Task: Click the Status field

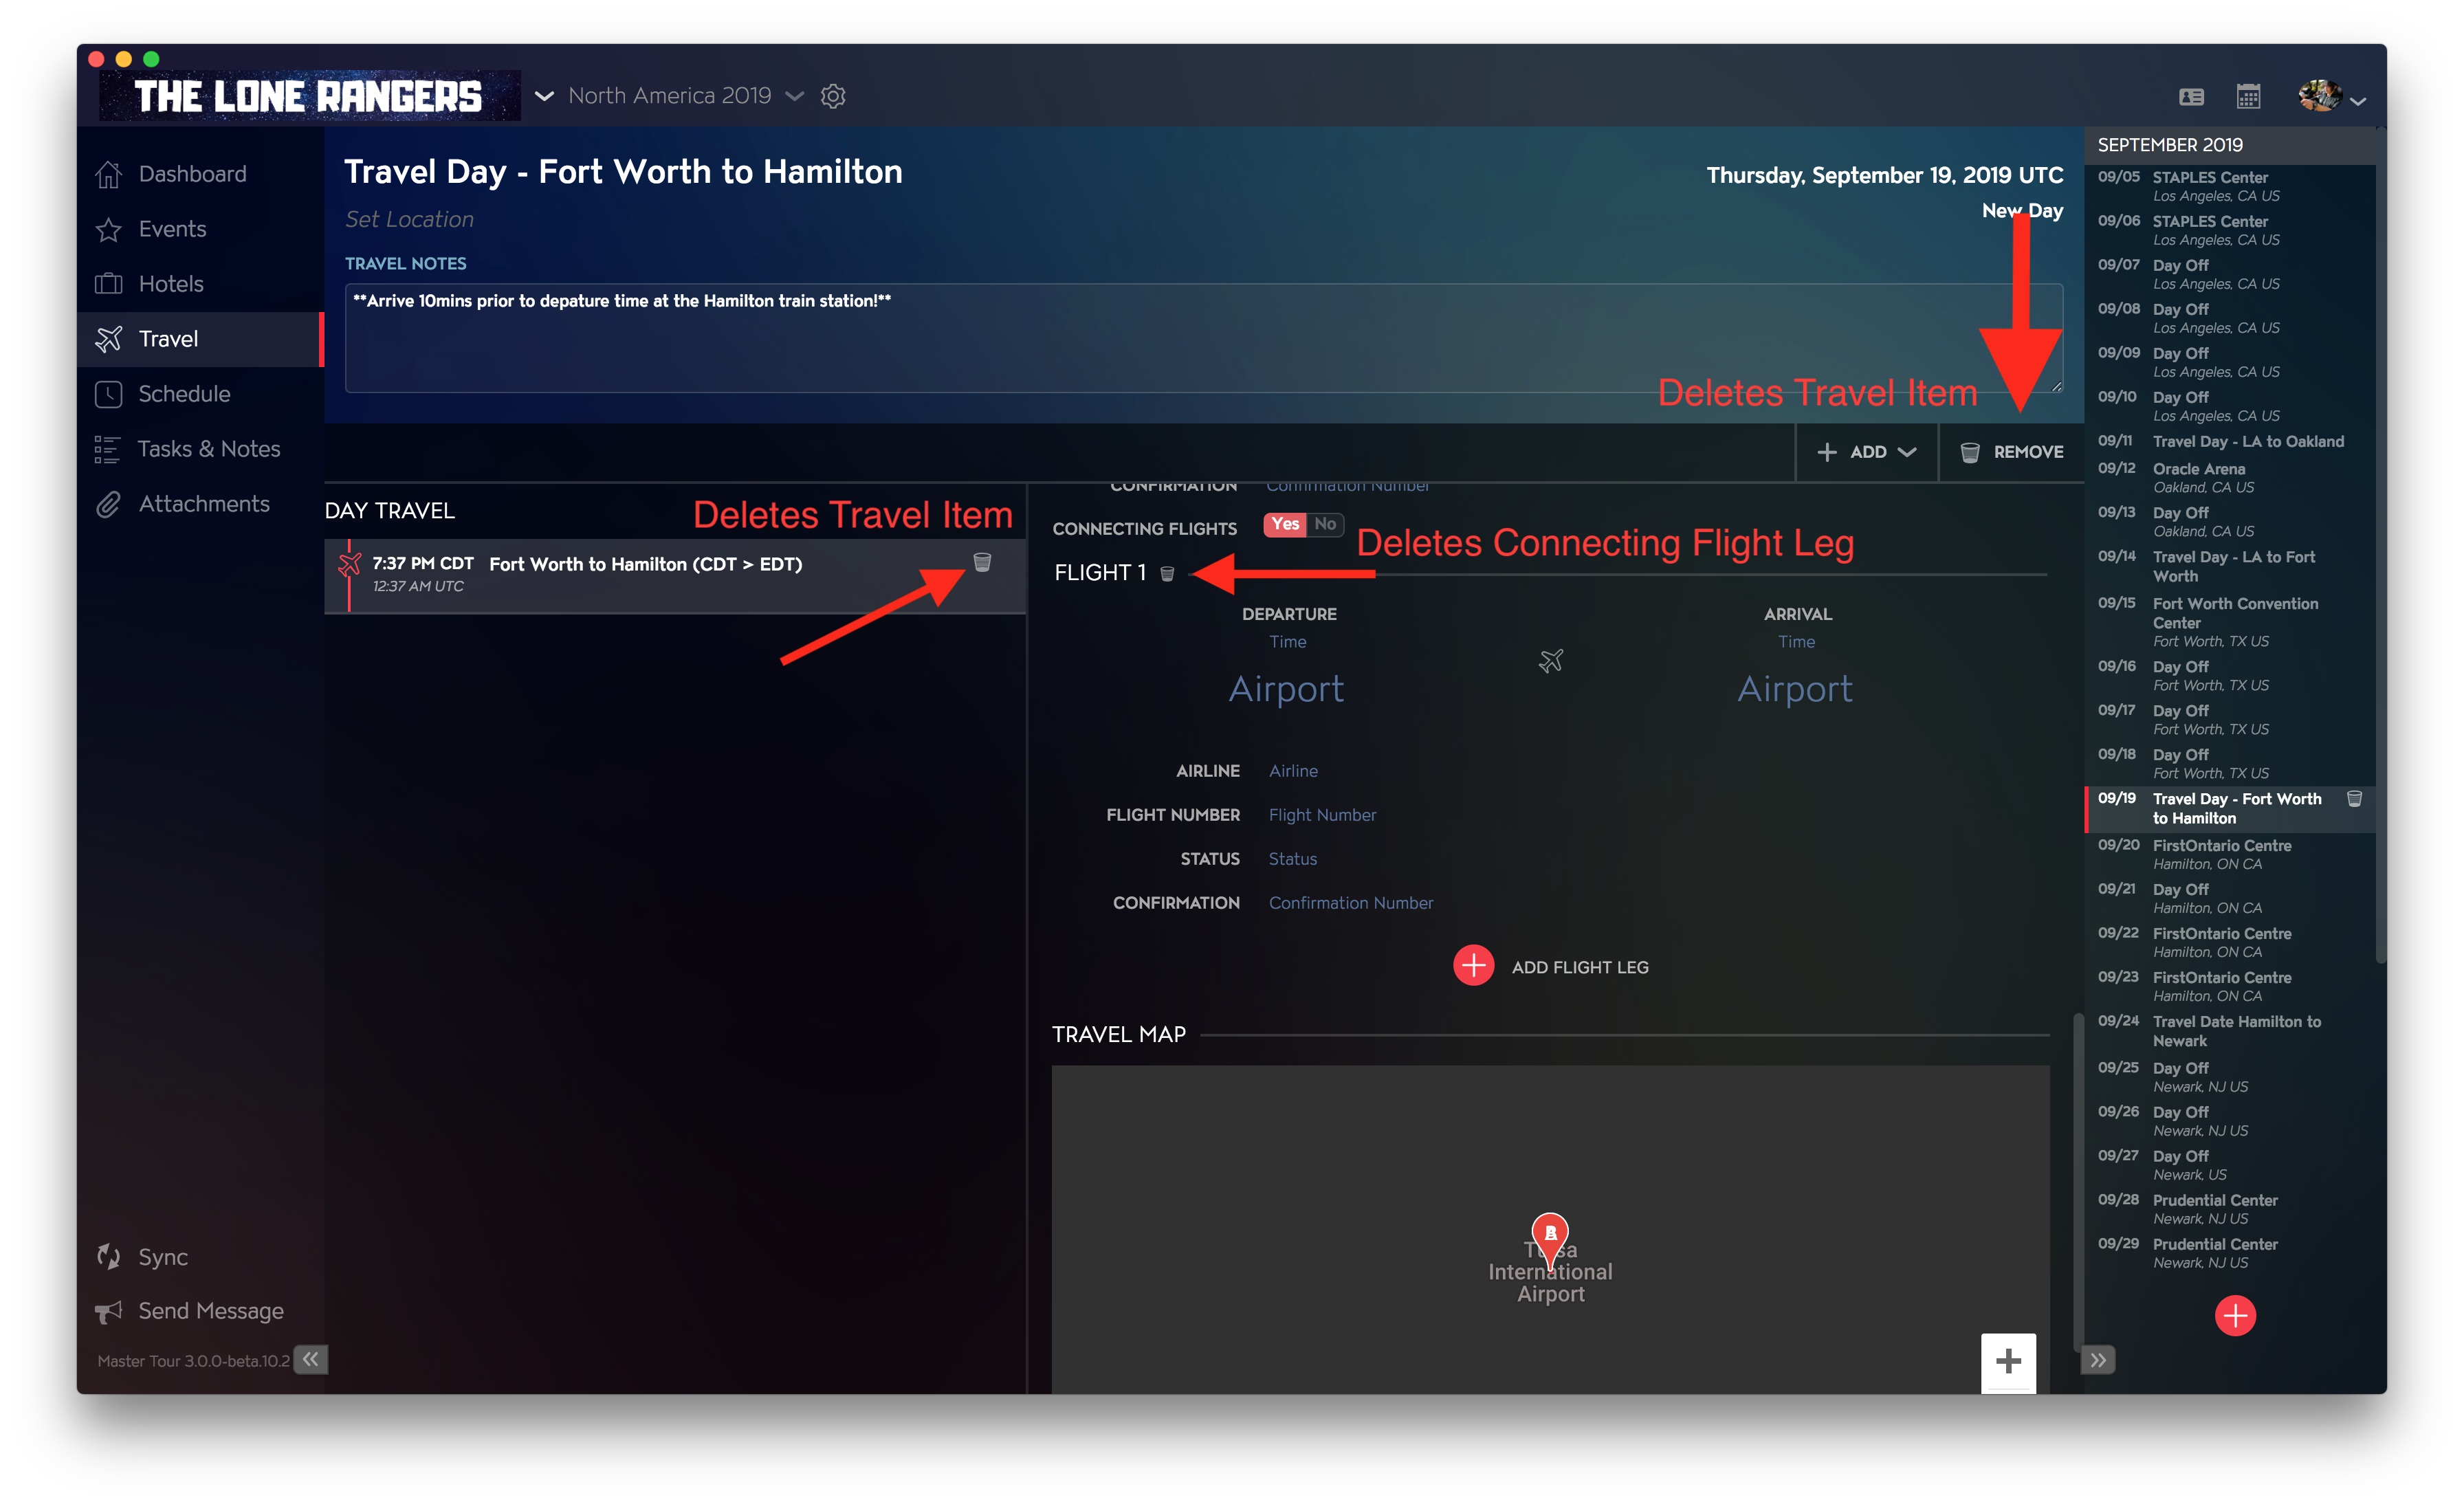Action: (1292, 859)
